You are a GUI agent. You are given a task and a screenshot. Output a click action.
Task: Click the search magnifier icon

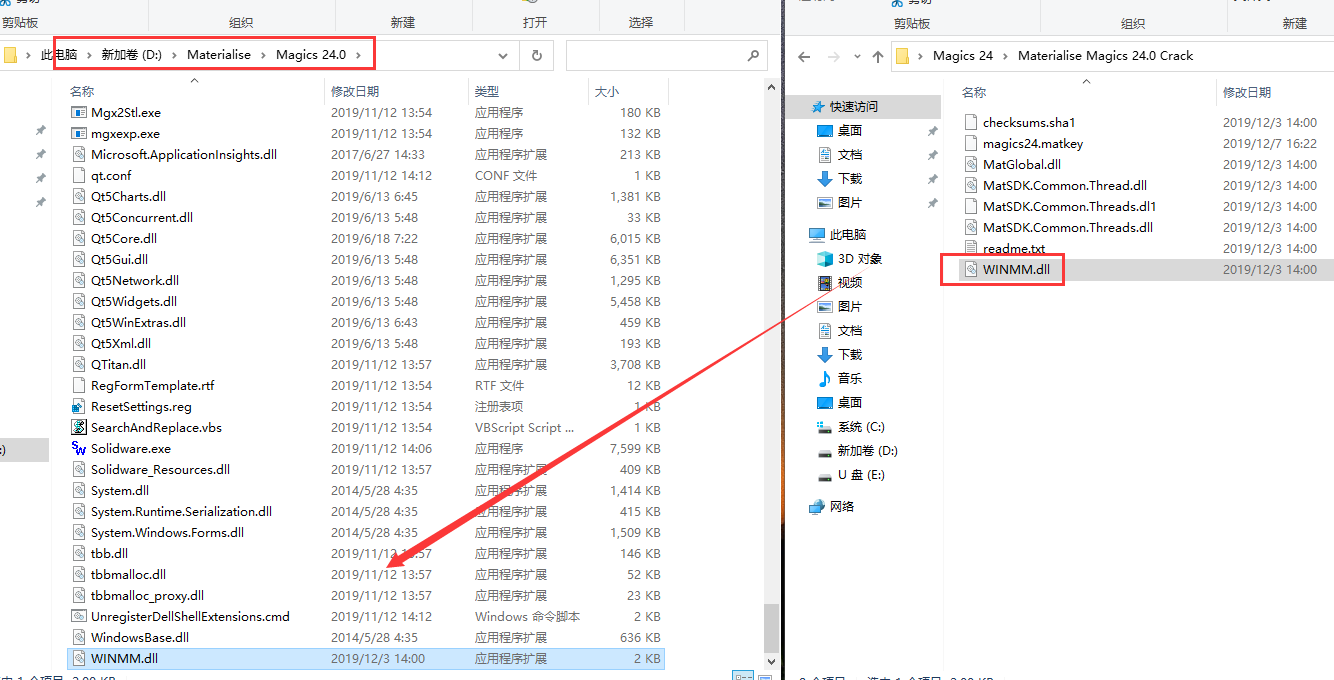(753, 56)
